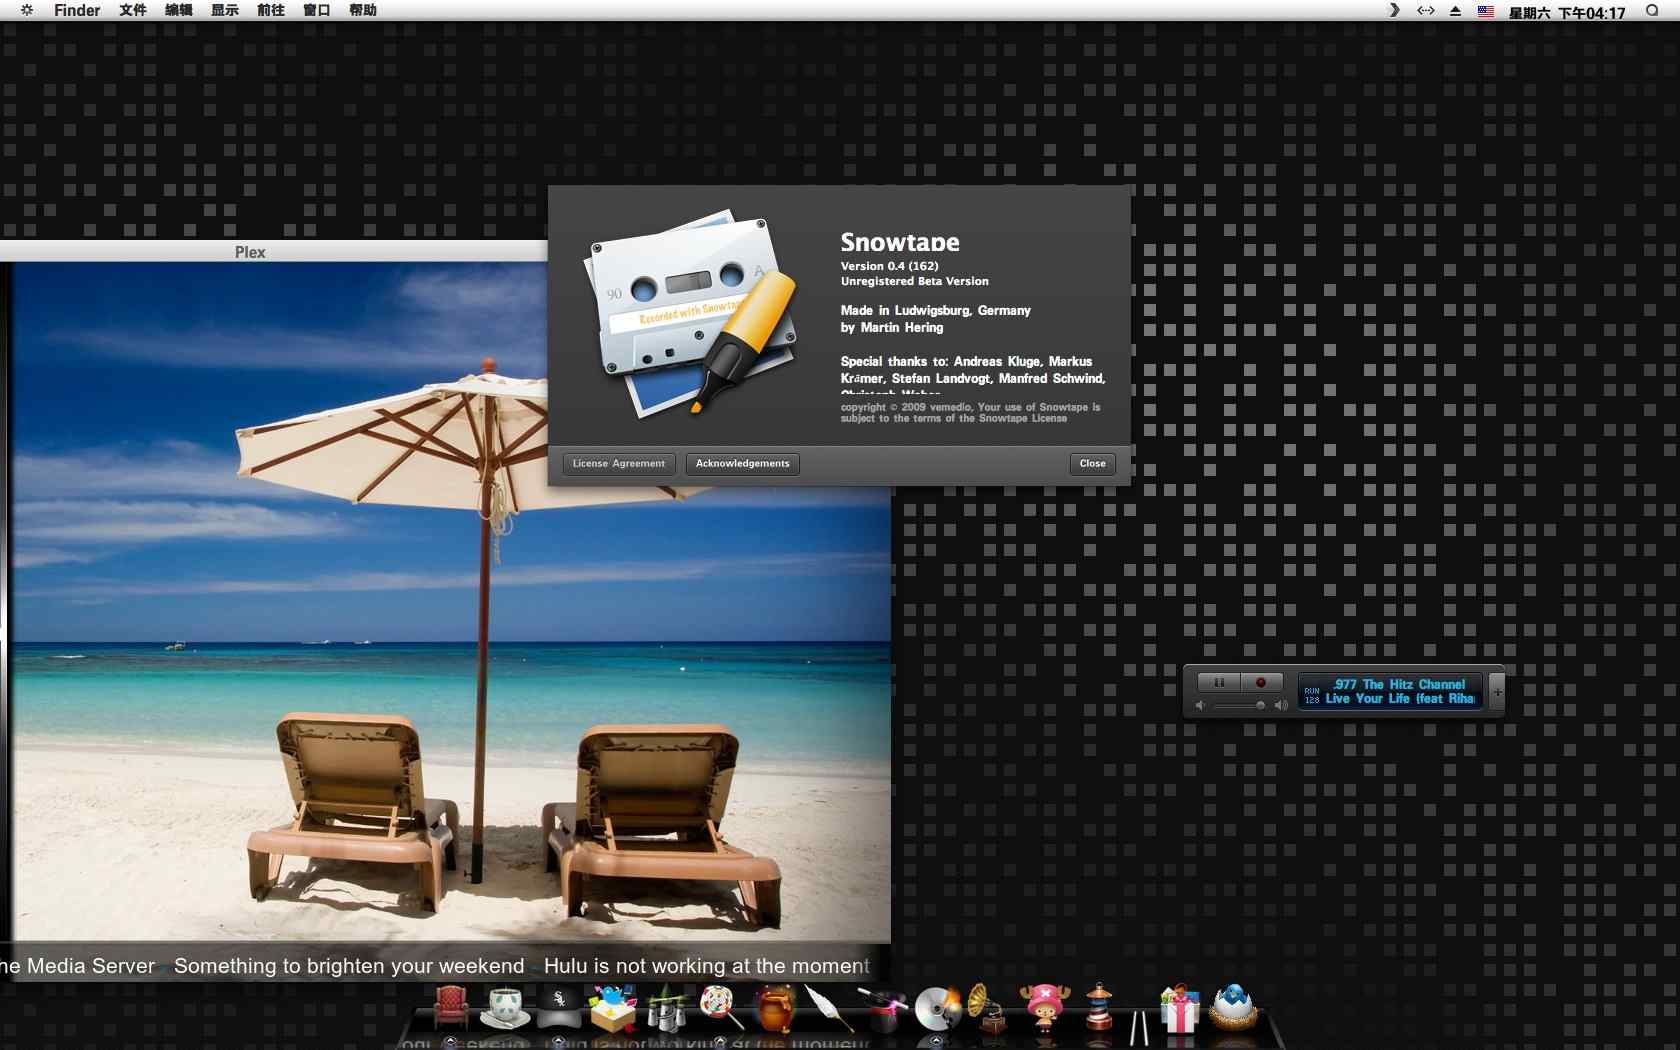Screen dimensions: 1680x1050
Task: Open the 前往 (Go) menu
Action: tap(271, 10)
